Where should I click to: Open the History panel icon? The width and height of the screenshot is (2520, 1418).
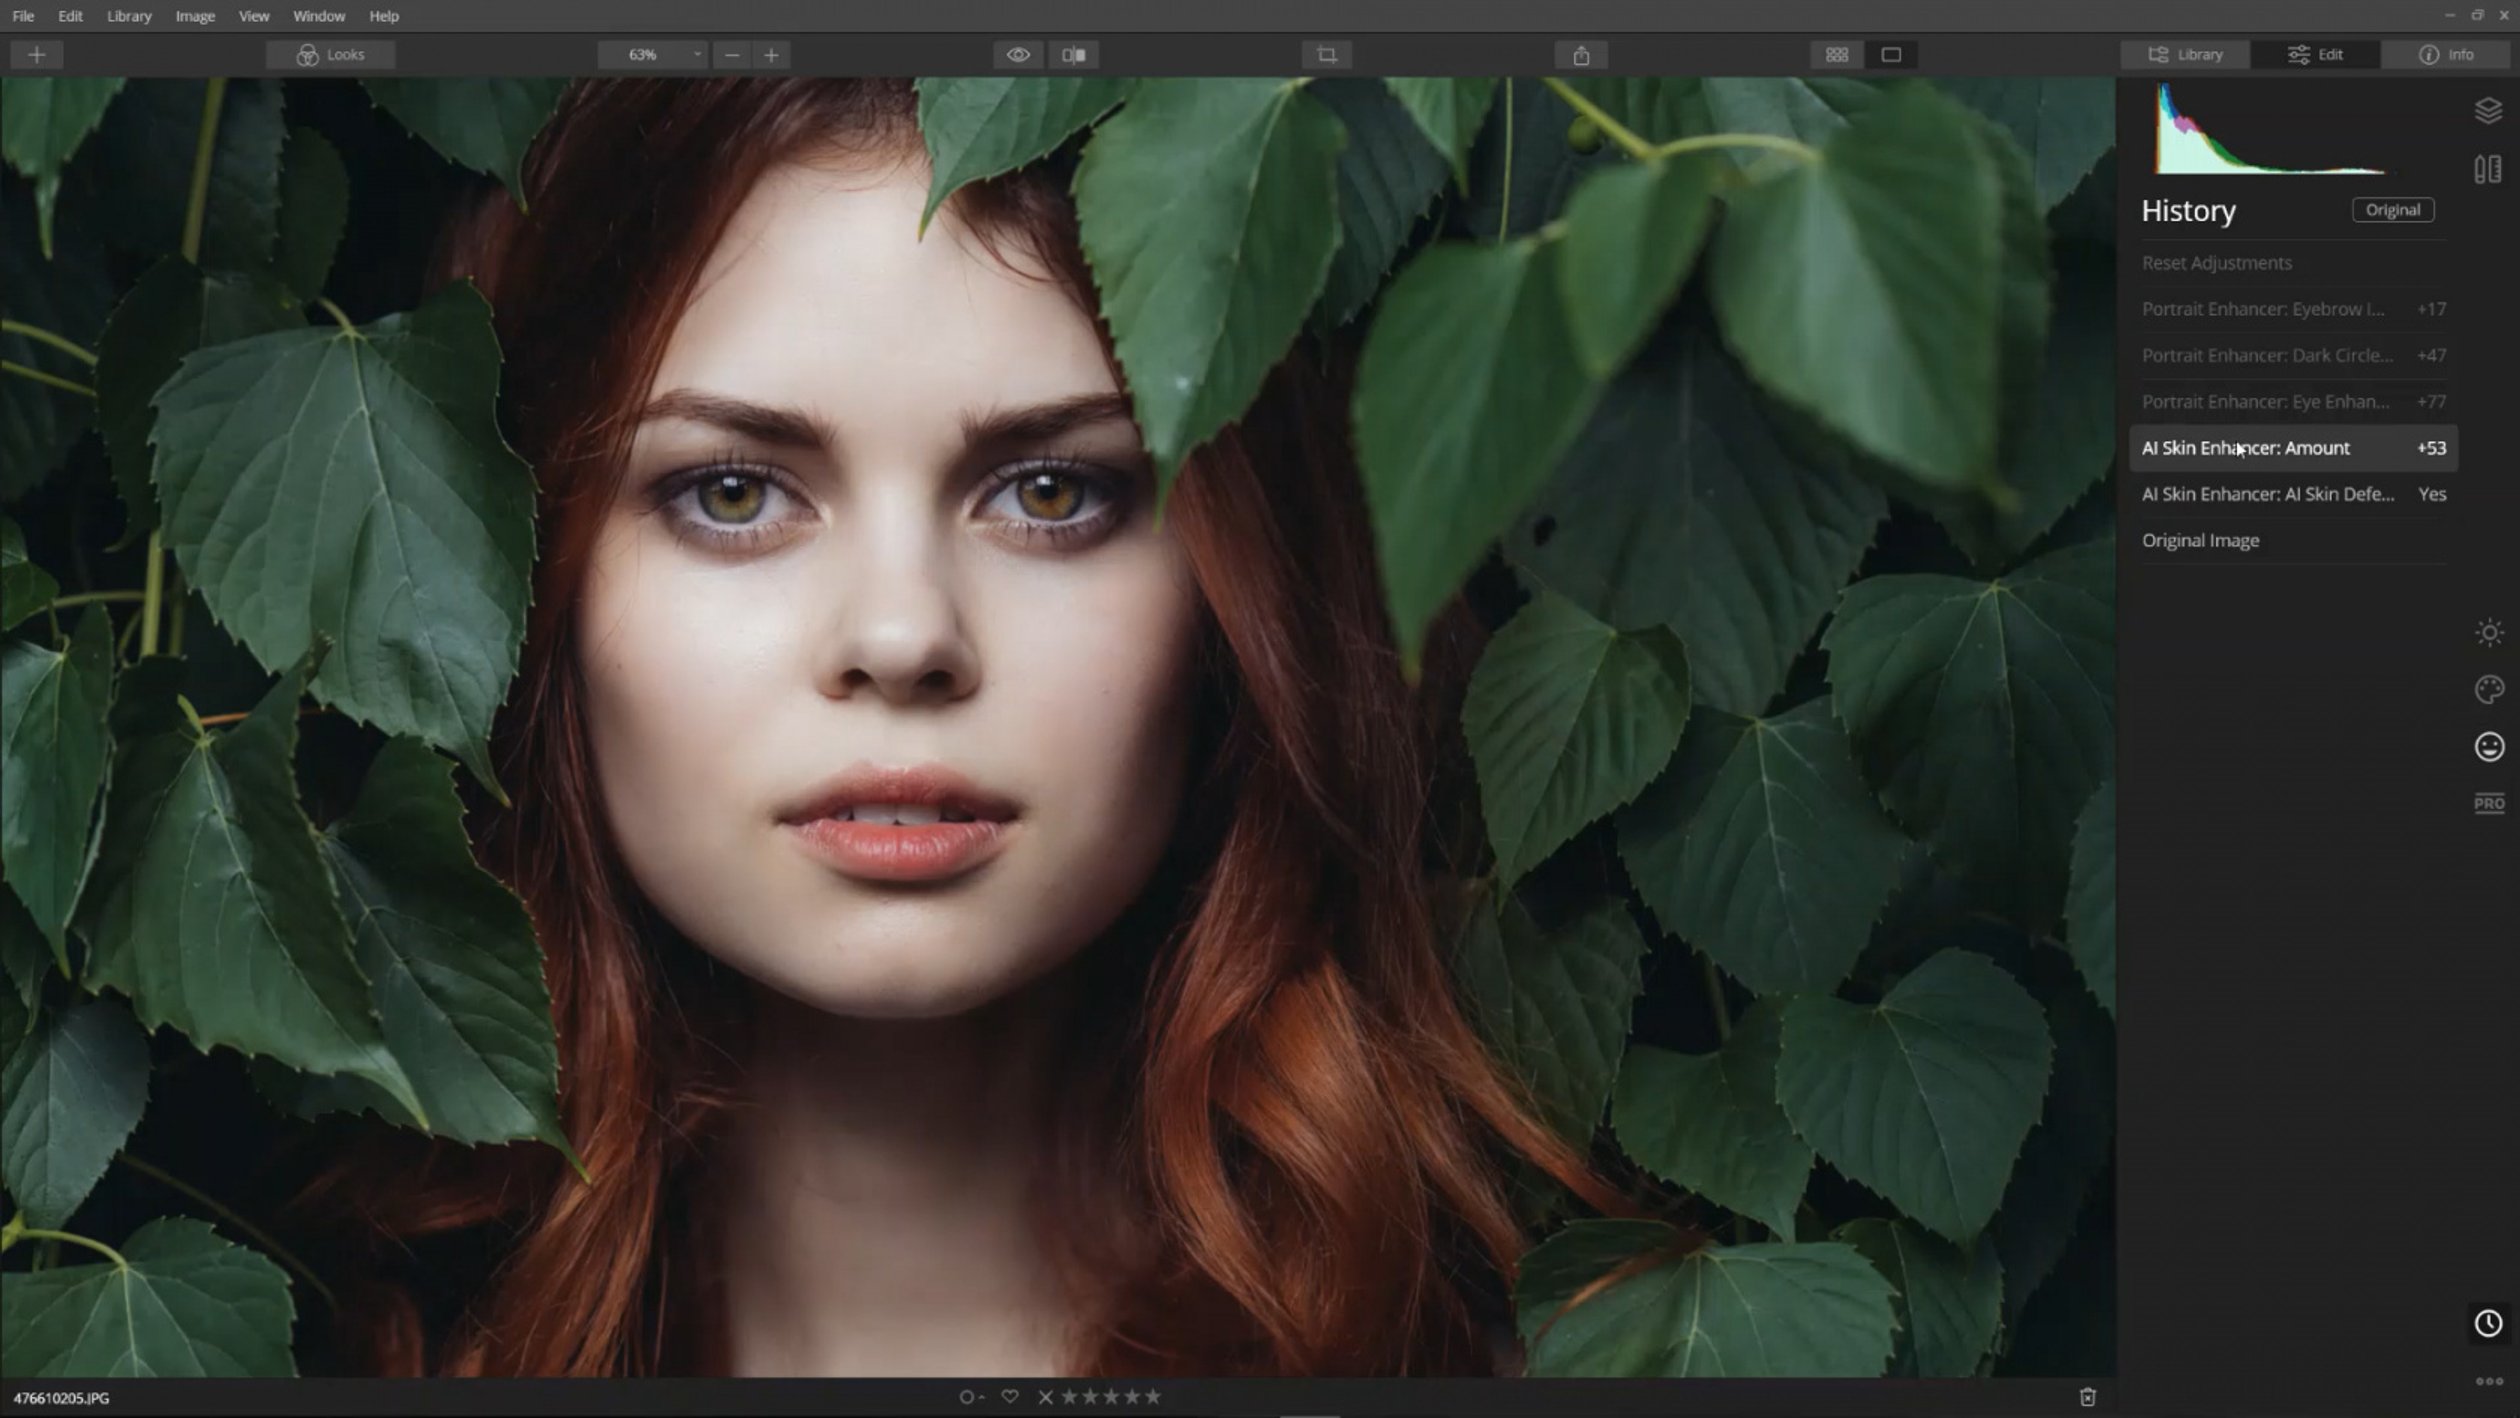tap(2489, 1324)
